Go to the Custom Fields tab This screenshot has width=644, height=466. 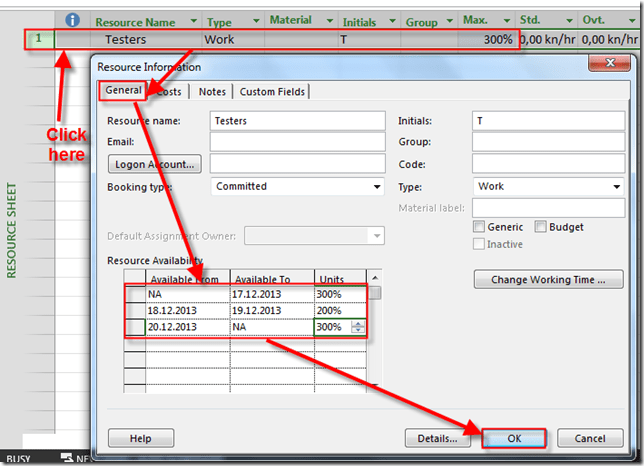pyautogui.click(x=271, y=91)
